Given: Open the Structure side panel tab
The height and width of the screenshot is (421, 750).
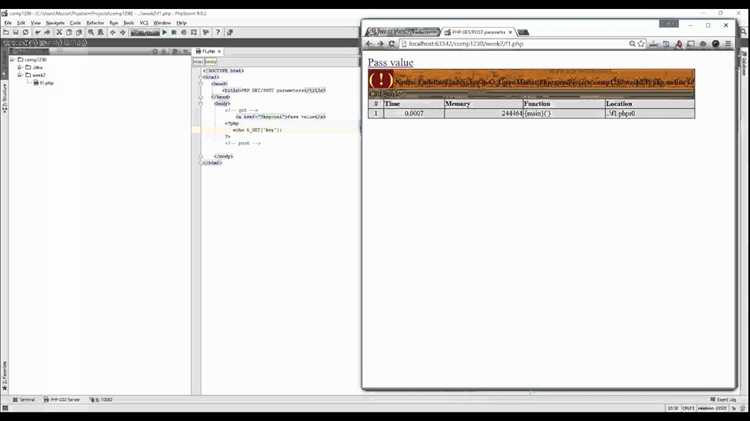Looking at the screenshot, I should tap(5, 98).
